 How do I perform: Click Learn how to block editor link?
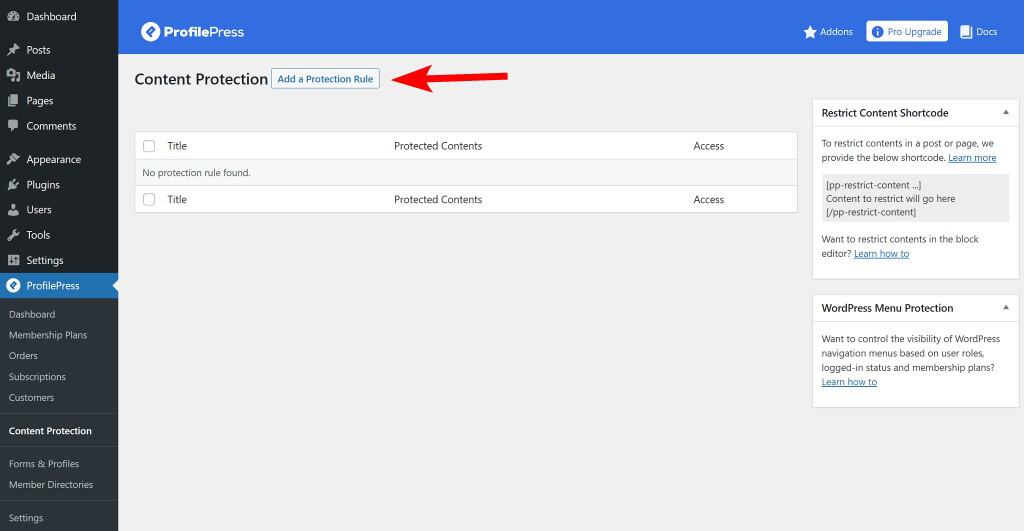(x=882, y=254)
